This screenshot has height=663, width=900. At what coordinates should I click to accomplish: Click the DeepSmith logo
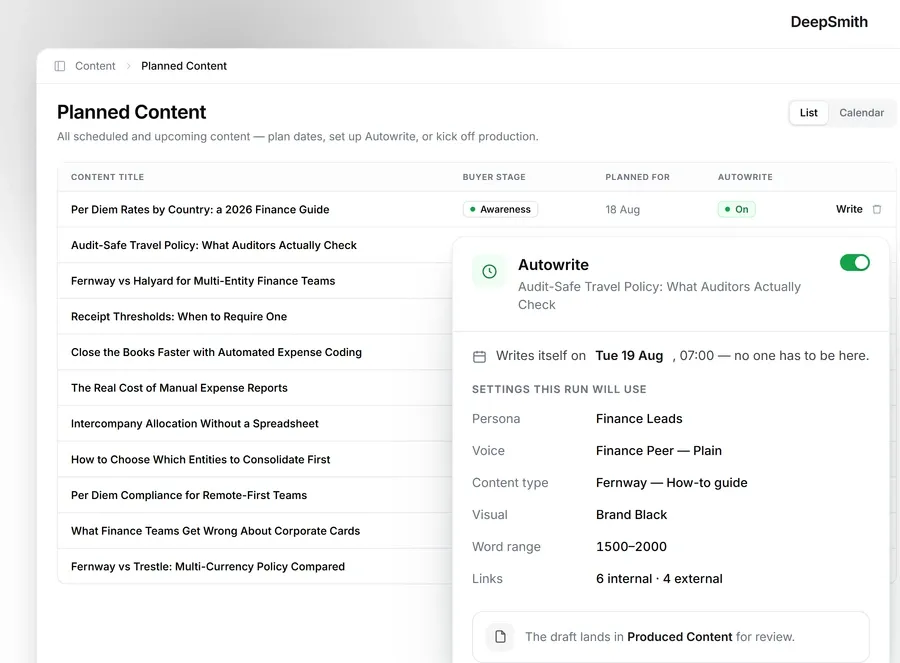click(829, 22)
